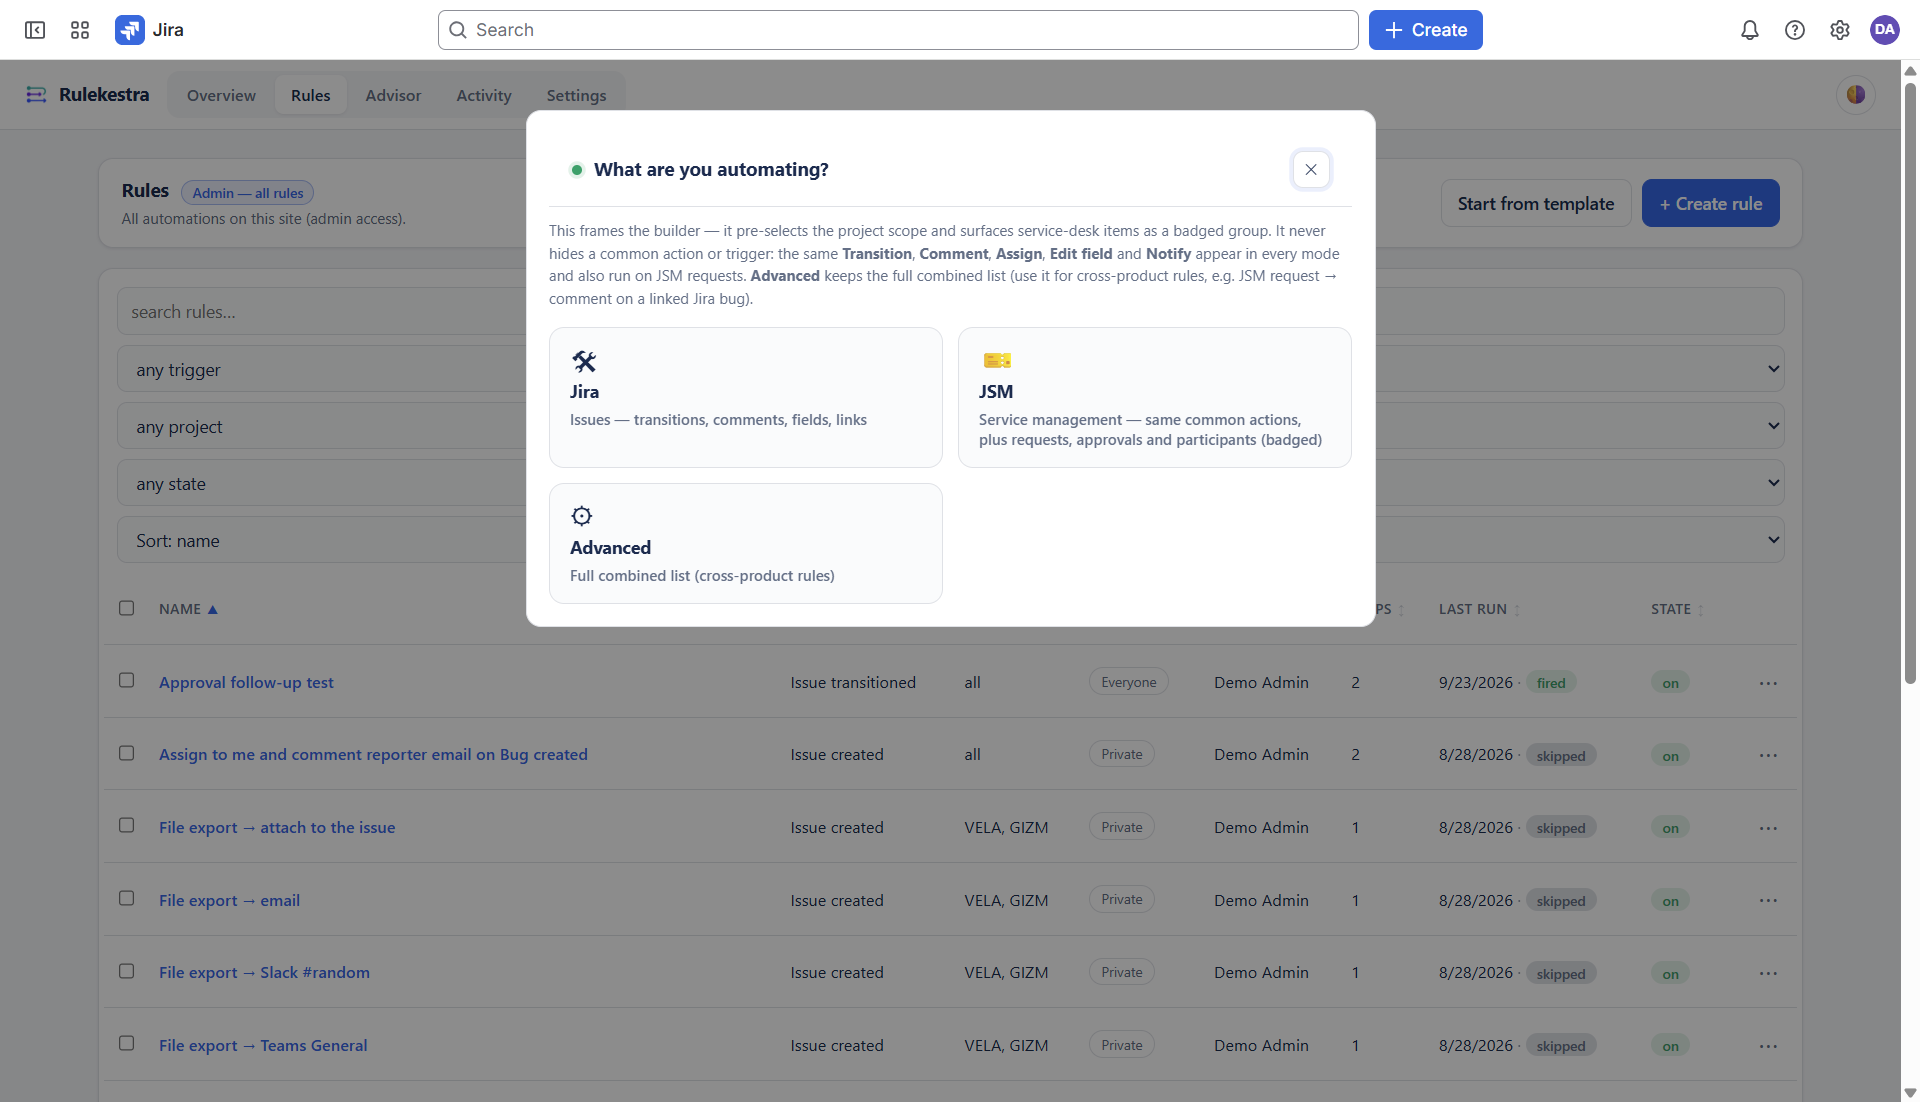Open the DA user avatar menu
The width and height of the screenshot is (1920, 1102).
point(1885,30)
